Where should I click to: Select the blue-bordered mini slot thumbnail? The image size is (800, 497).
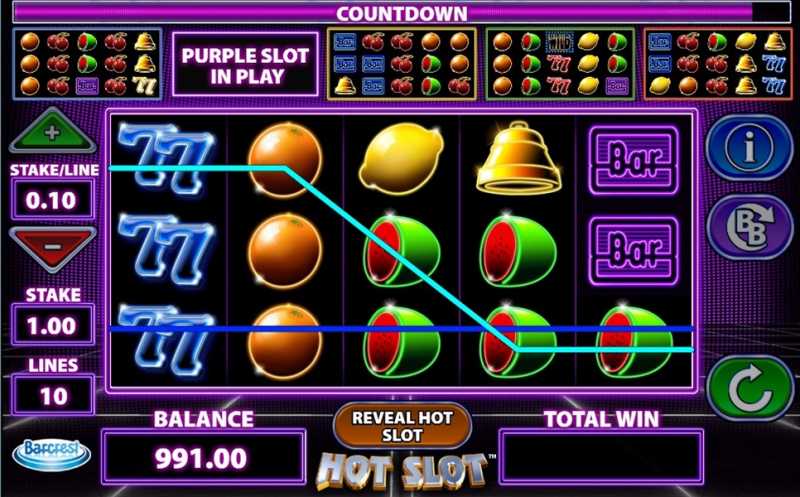87,64
